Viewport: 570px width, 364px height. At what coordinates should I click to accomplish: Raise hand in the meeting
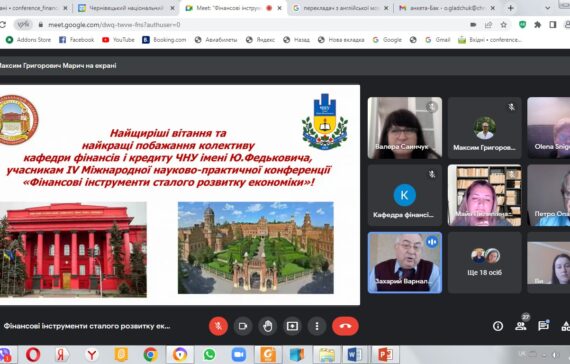[268, 326]
